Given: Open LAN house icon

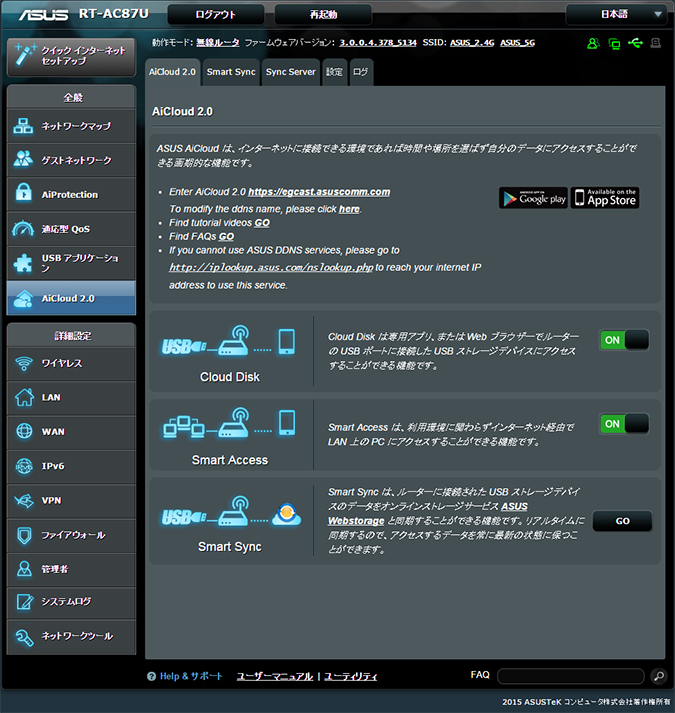Looking at the screenshot, I should pos(24,397).
